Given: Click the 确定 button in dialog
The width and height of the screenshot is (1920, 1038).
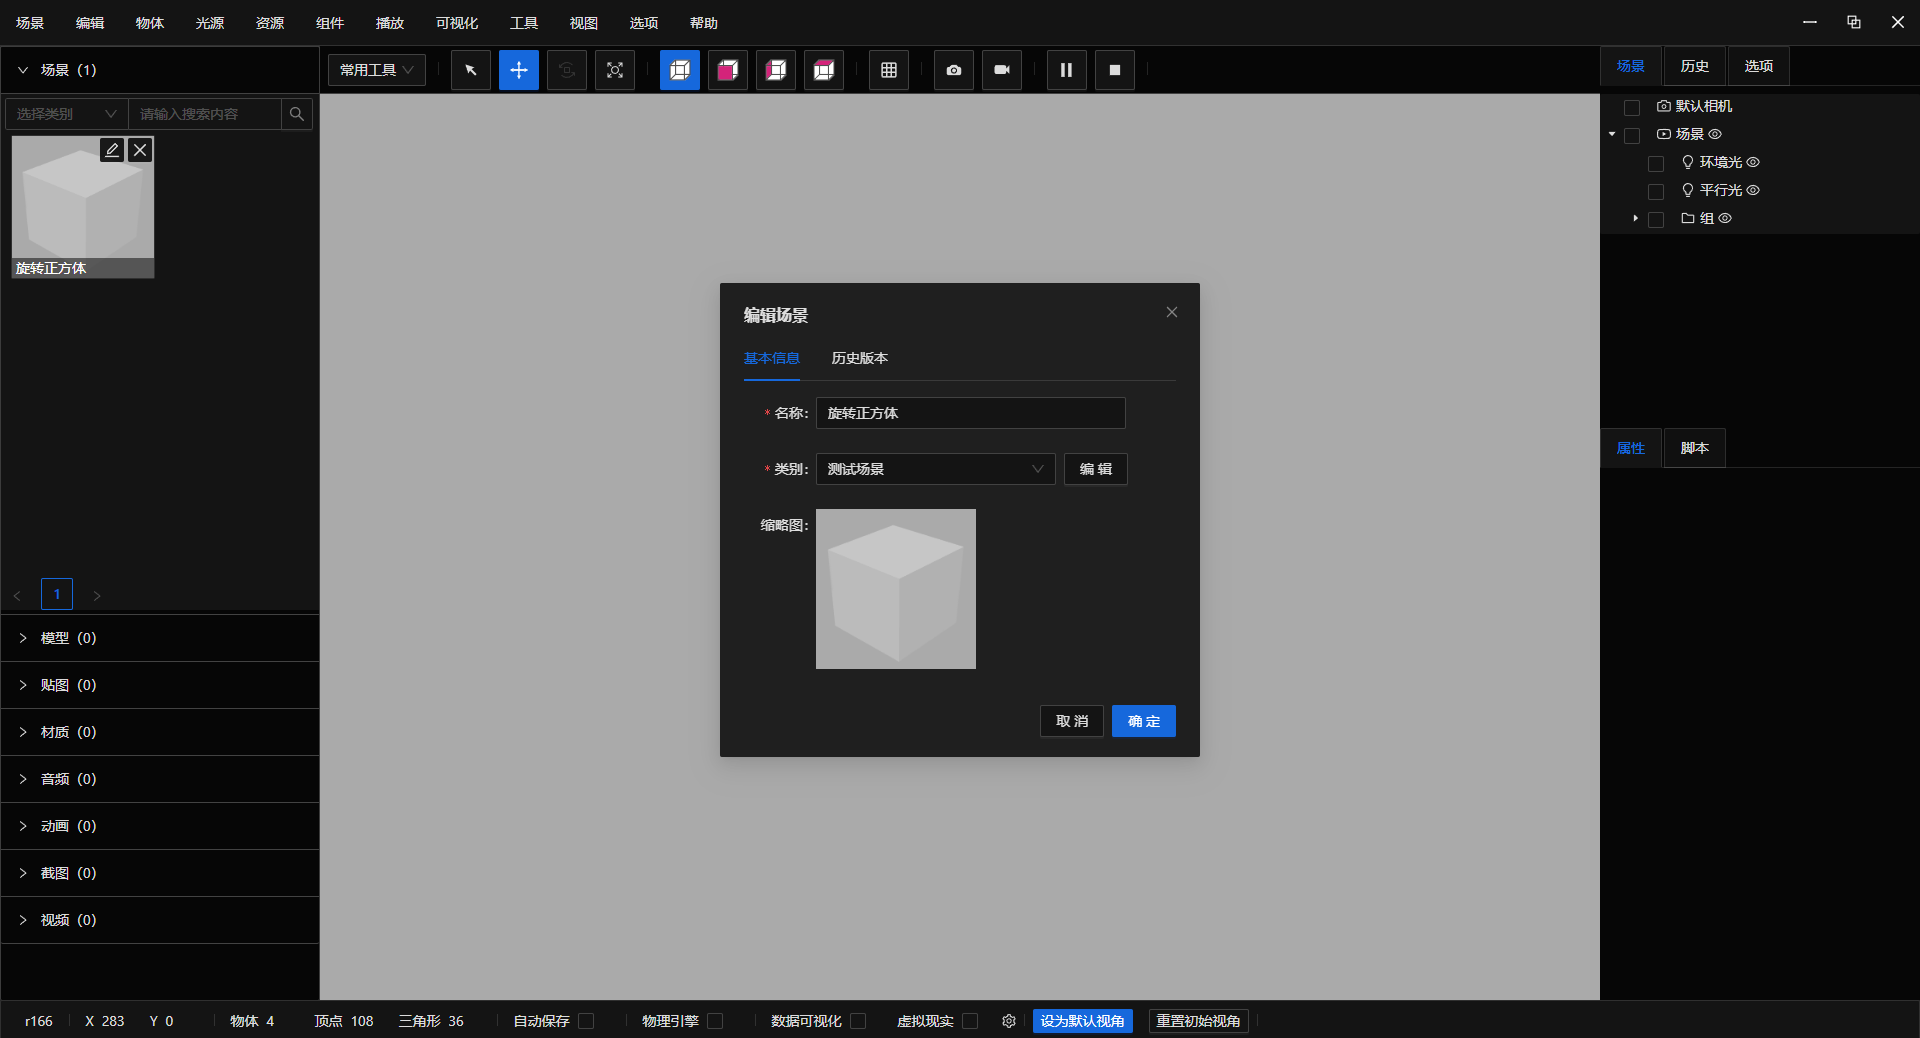Looking at the screenshot, I should tap(1143, 721).
